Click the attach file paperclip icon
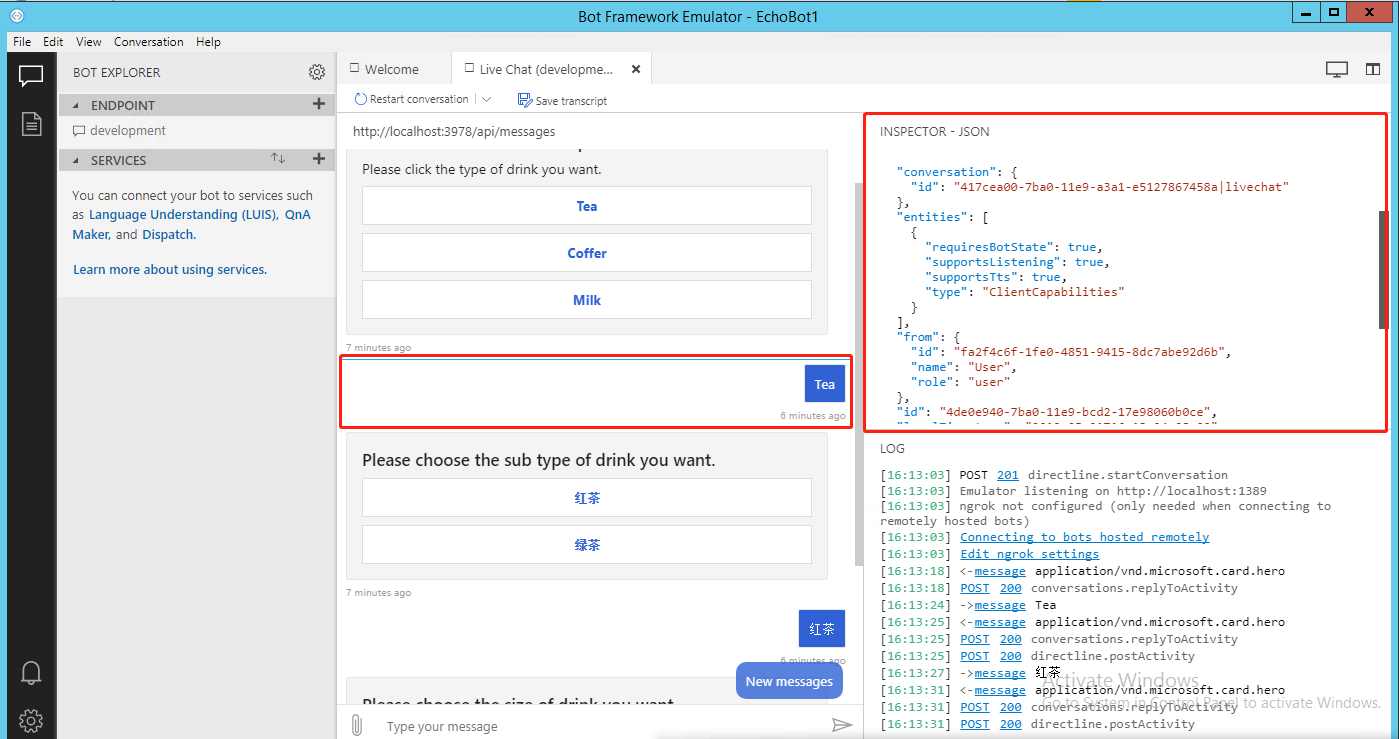1399x739 pixels. (x=356, y=725)
